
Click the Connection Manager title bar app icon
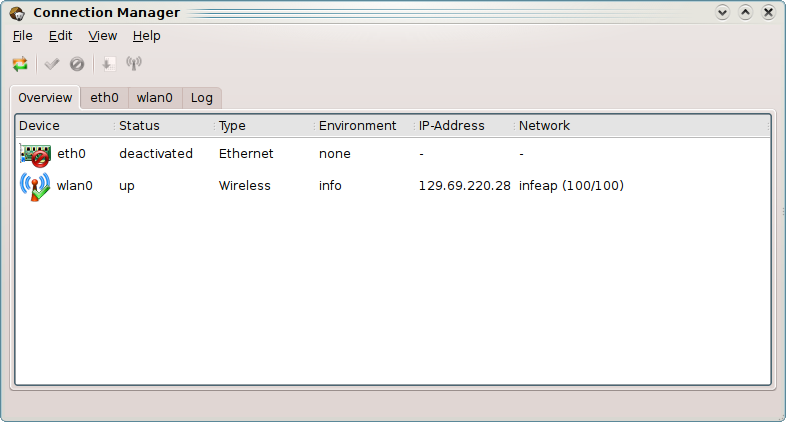[x=17, y=14]
